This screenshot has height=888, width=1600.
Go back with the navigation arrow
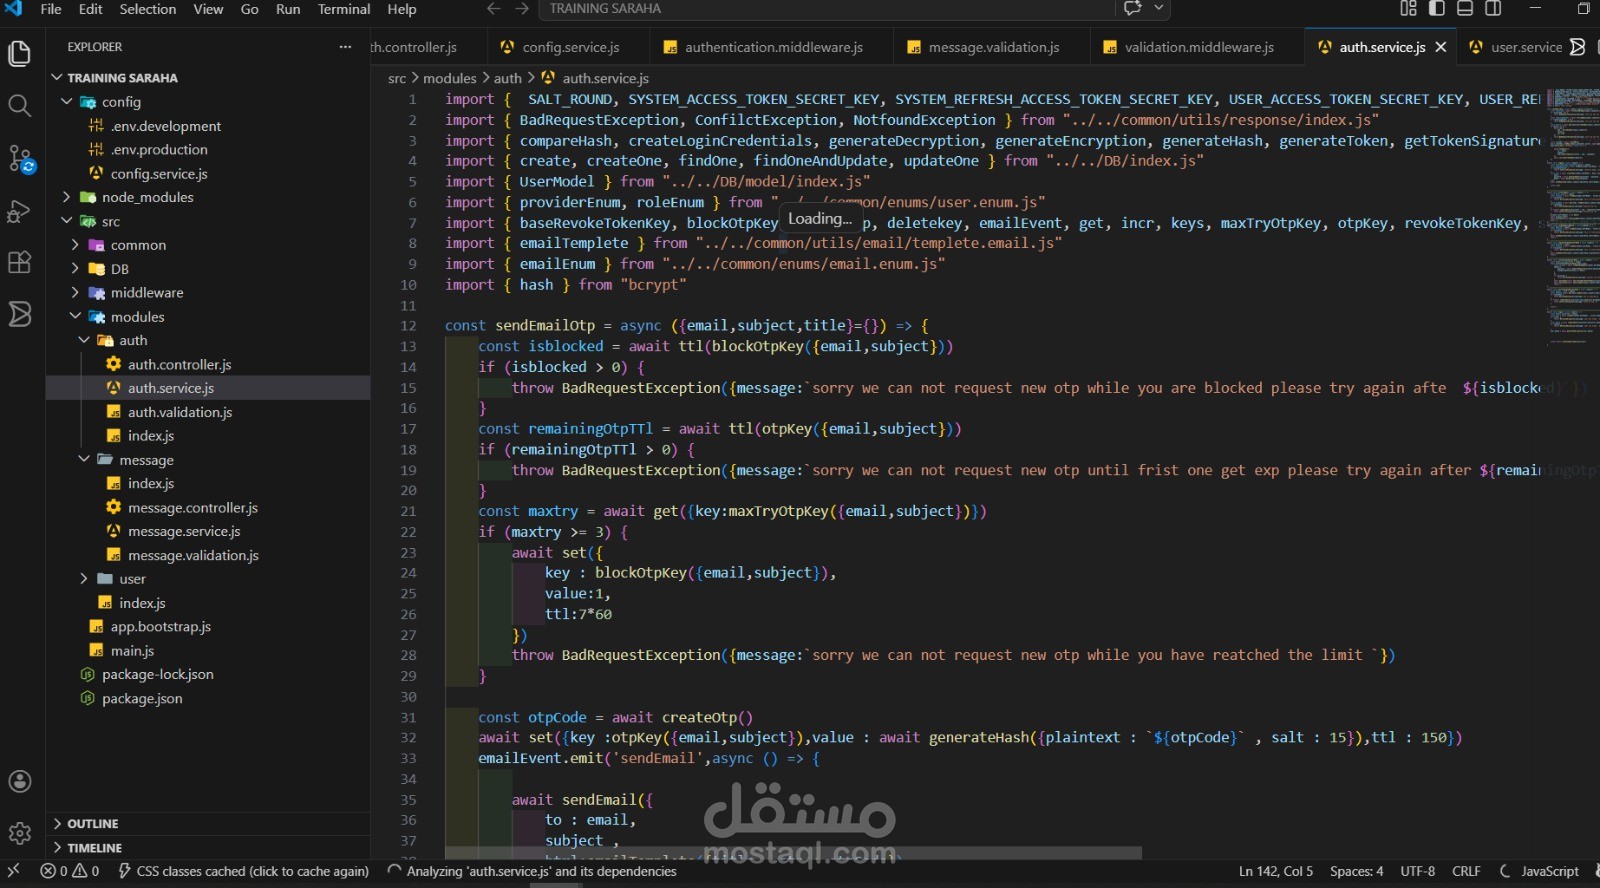click(493, 9)
